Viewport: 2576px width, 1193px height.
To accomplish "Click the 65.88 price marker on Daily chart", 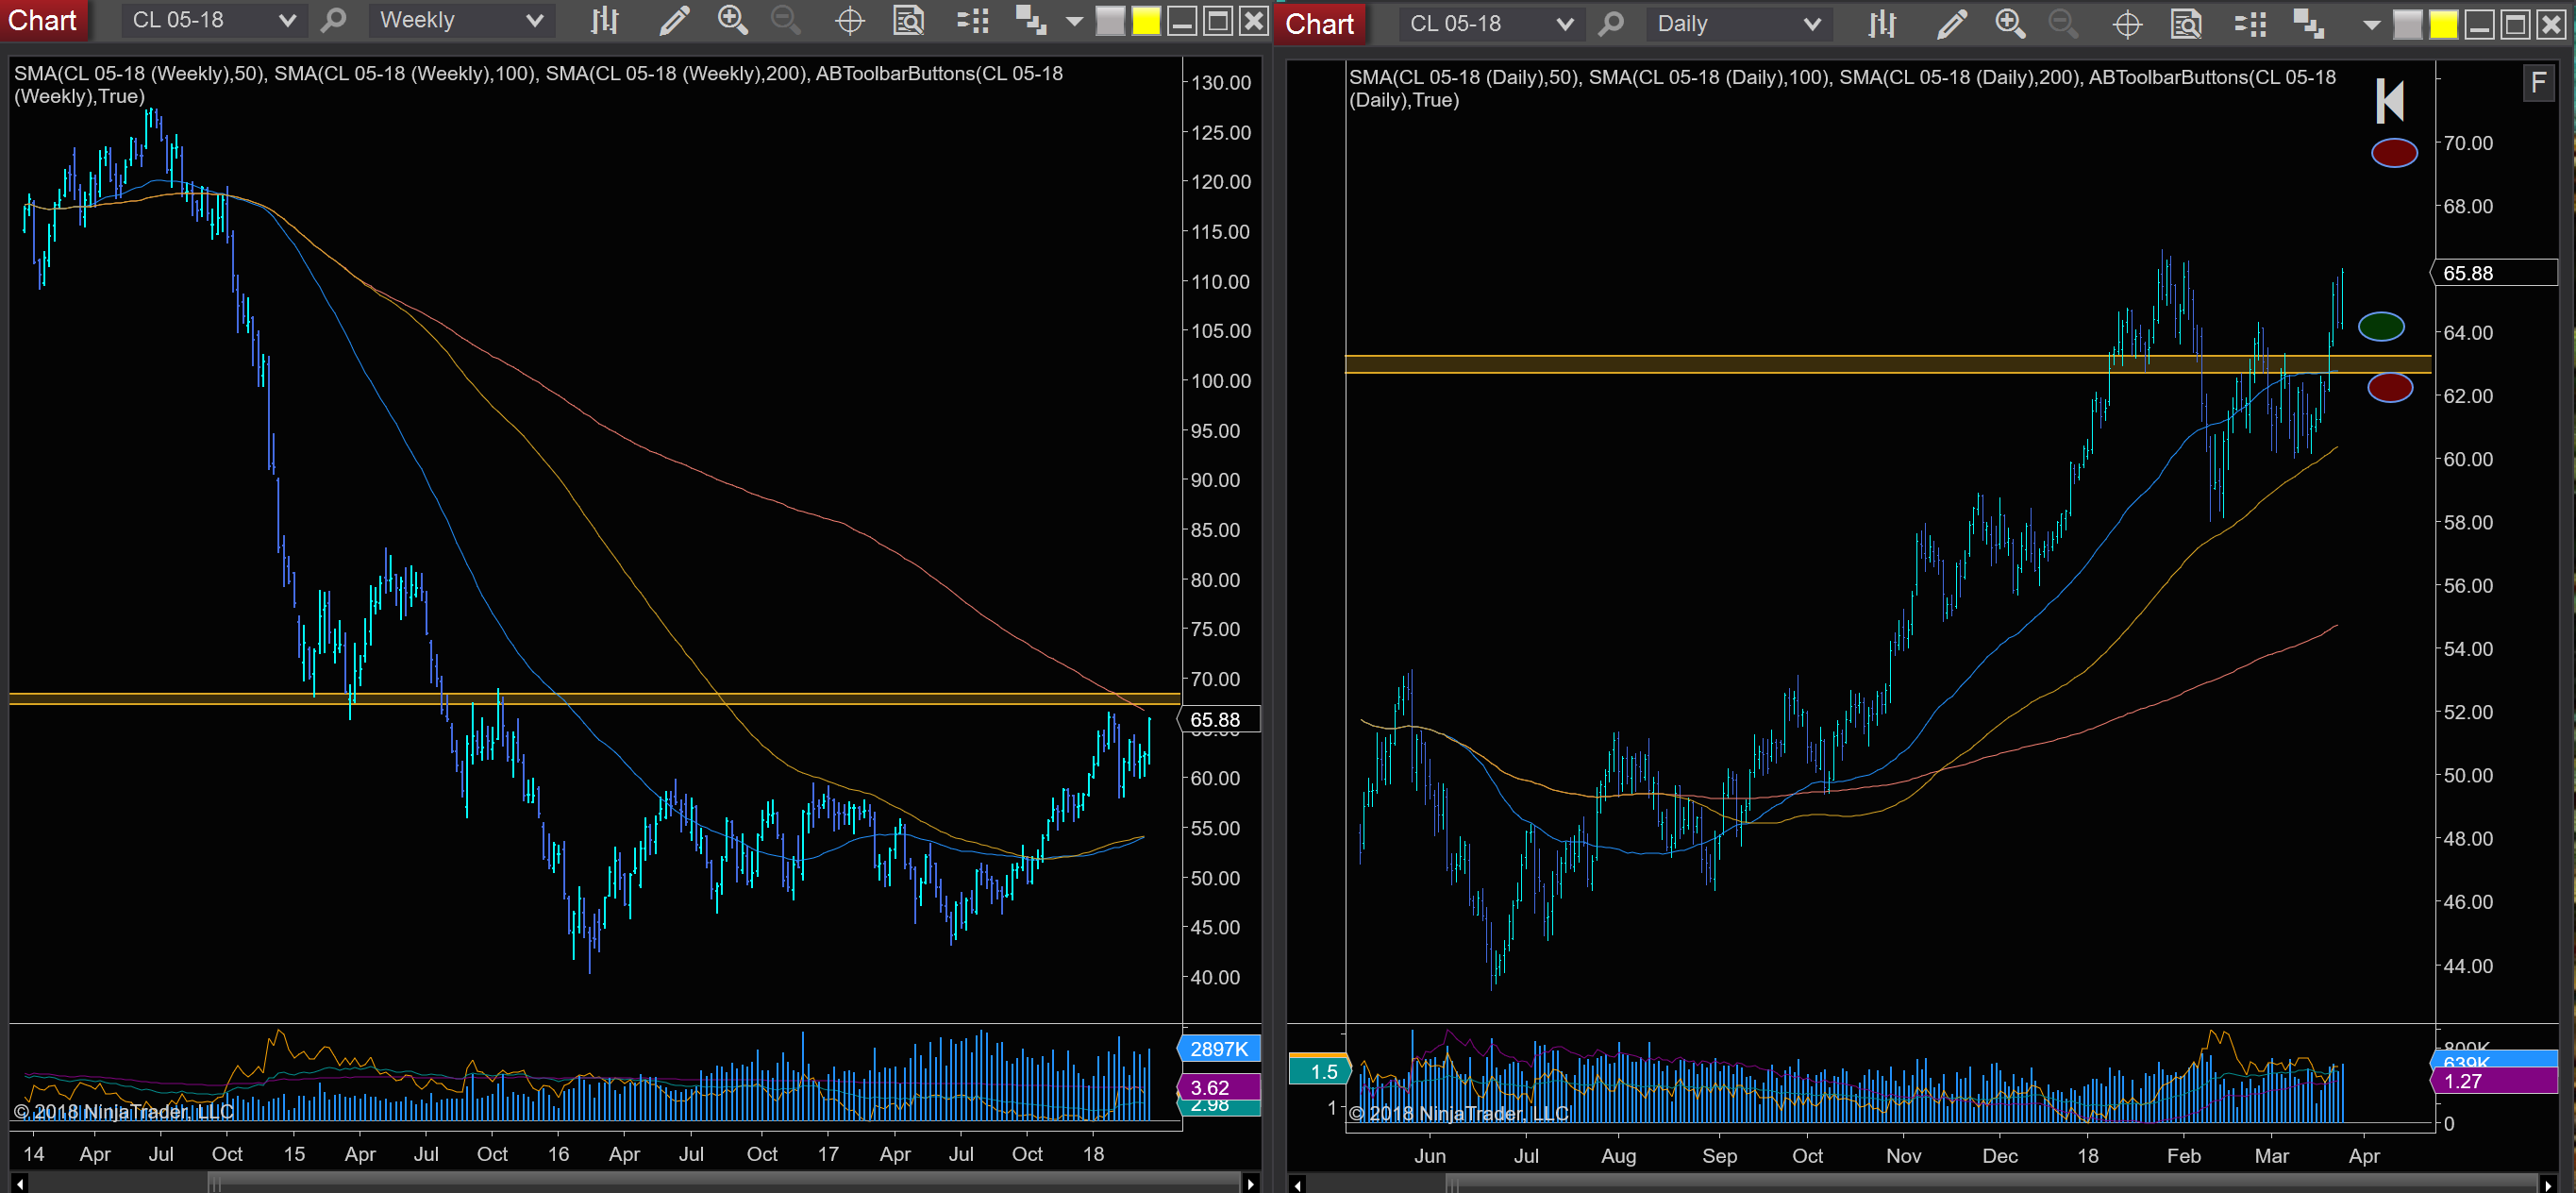I will 2492,273.
